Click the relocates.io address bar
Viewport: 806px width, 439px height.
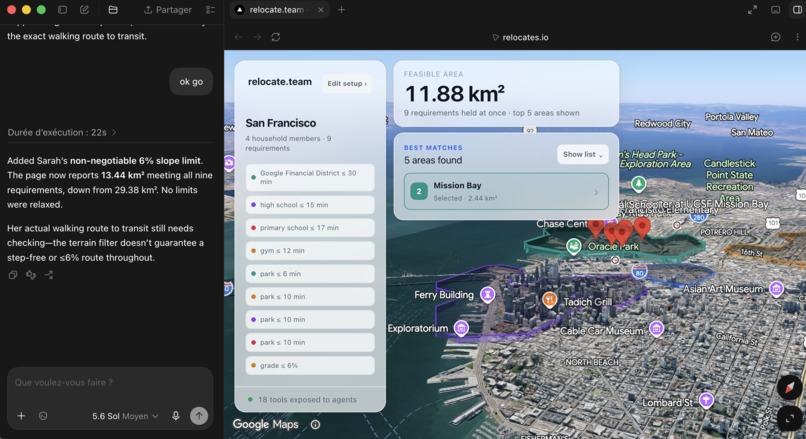[x=520, y=37]
